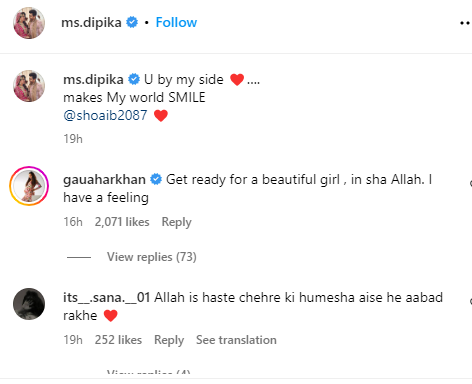The width and height of the screenshot is (472, 384).
Task: Open gauaharkhan story ring avatar
Action: pos(29,186)
